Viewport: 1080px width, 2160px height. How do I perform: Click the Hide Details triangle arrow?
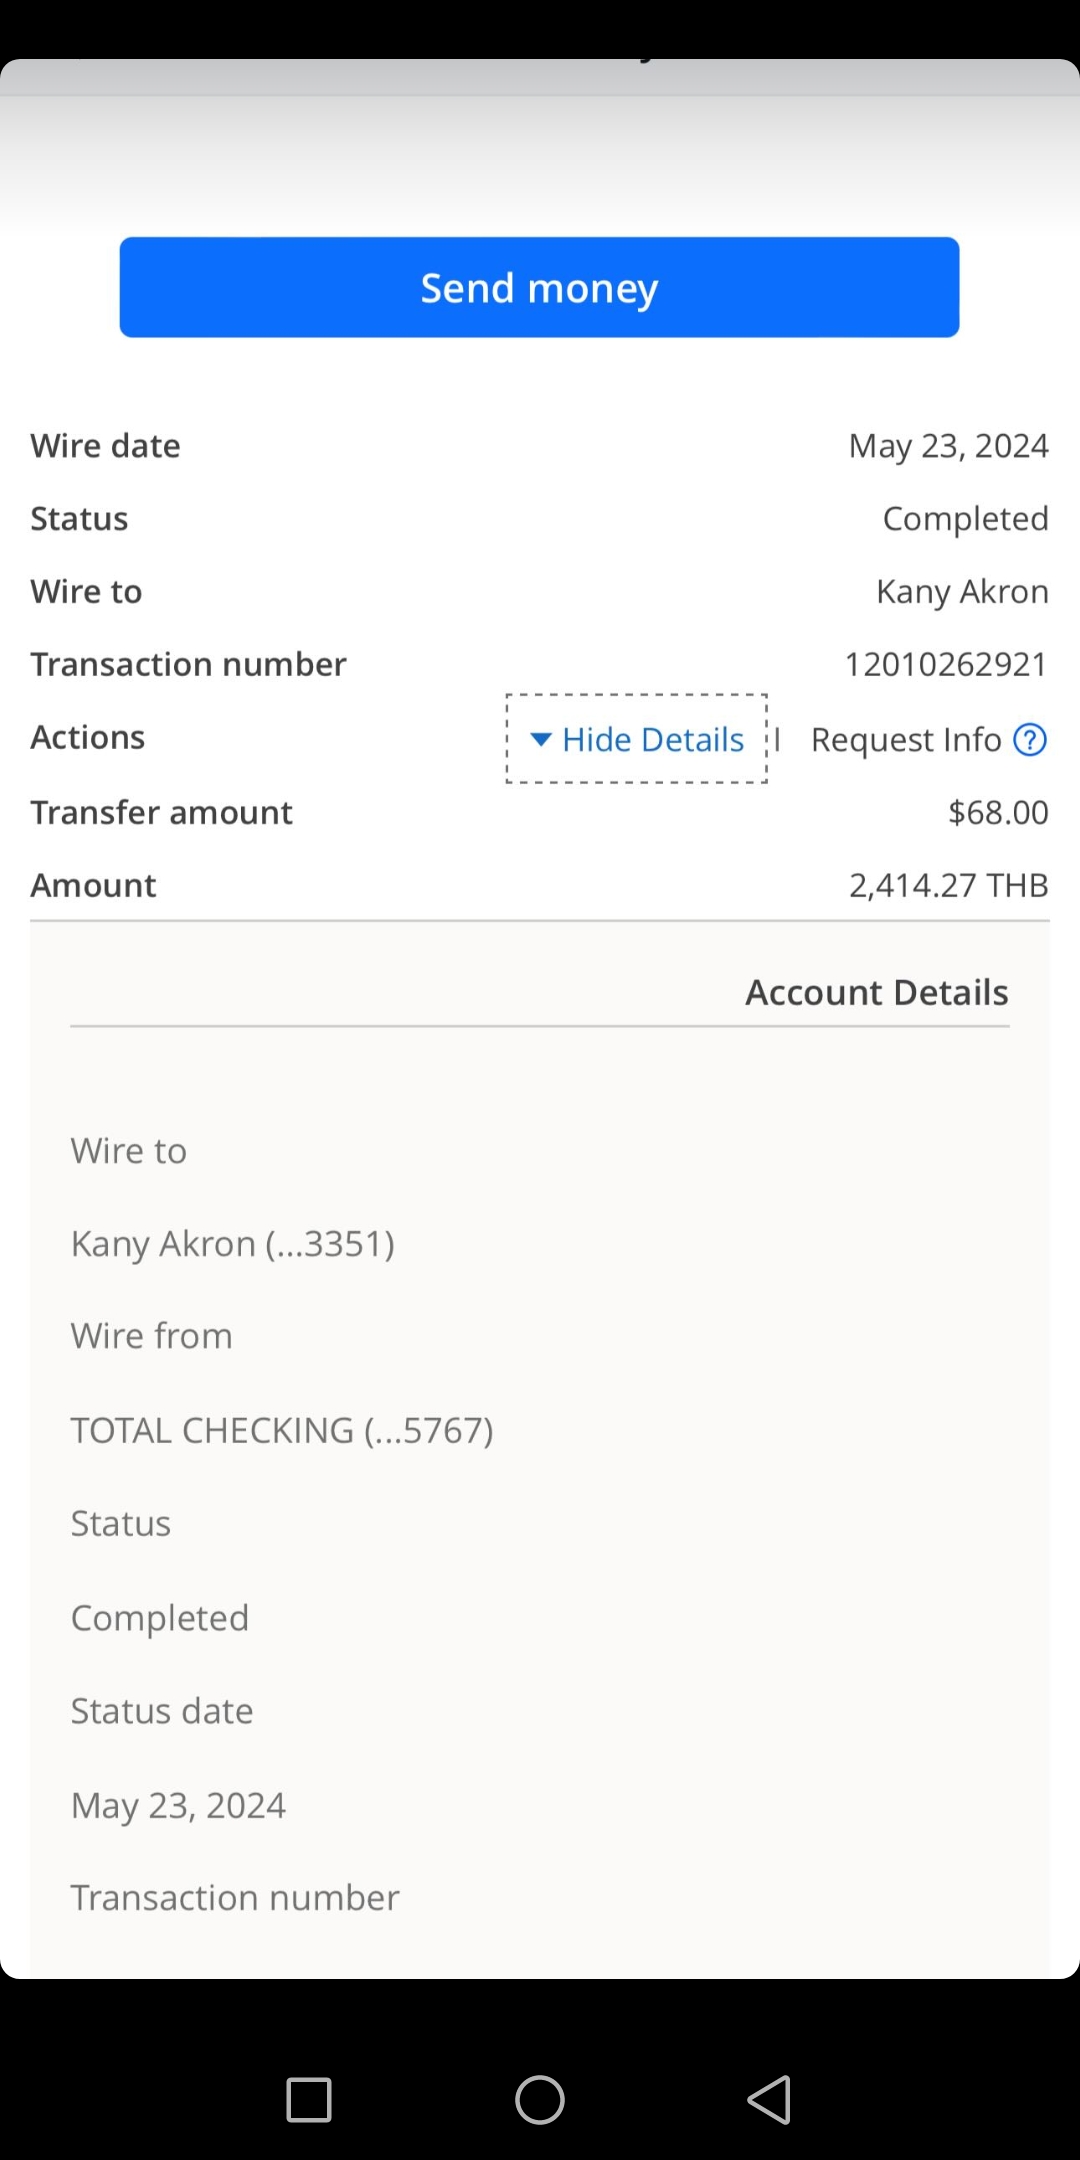[x=541, y=740]
